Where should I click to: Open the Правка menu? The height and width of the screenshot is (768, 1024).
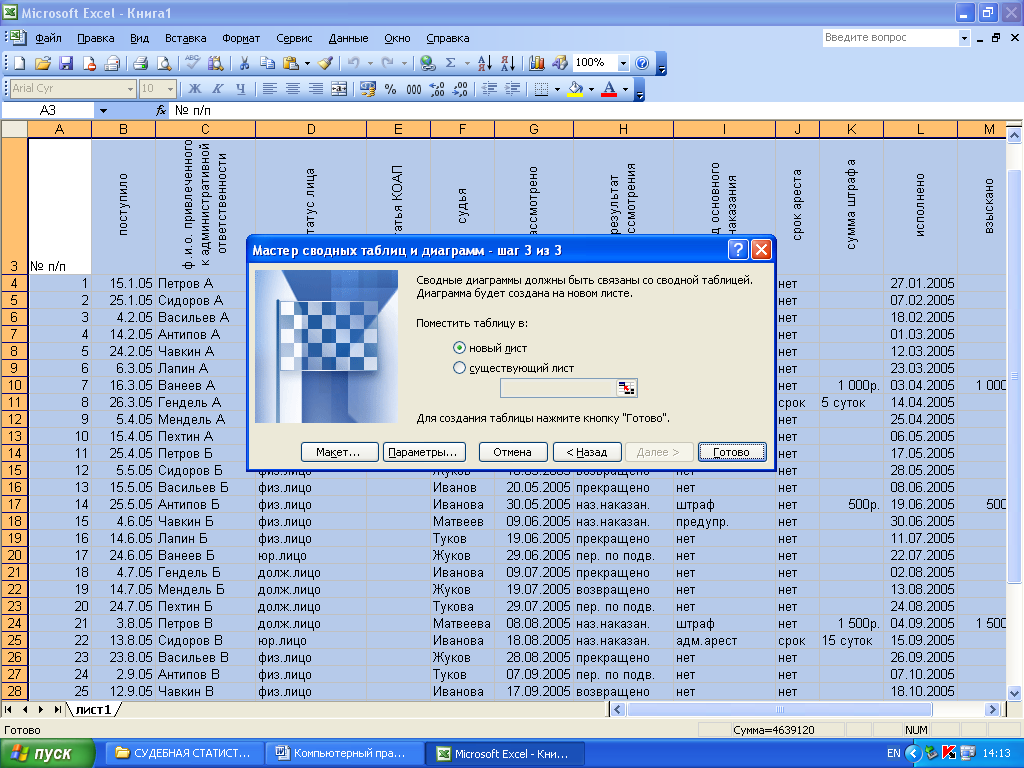95,38
